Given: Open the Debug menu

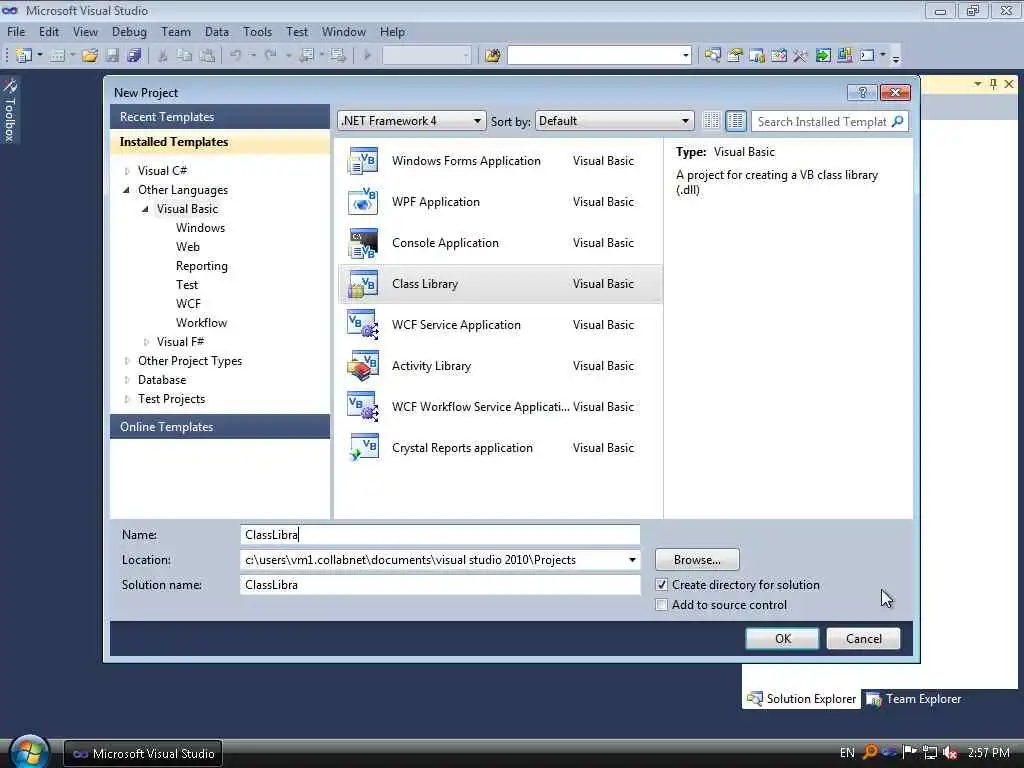Looking at the screenshot, I should pos(129,31).
